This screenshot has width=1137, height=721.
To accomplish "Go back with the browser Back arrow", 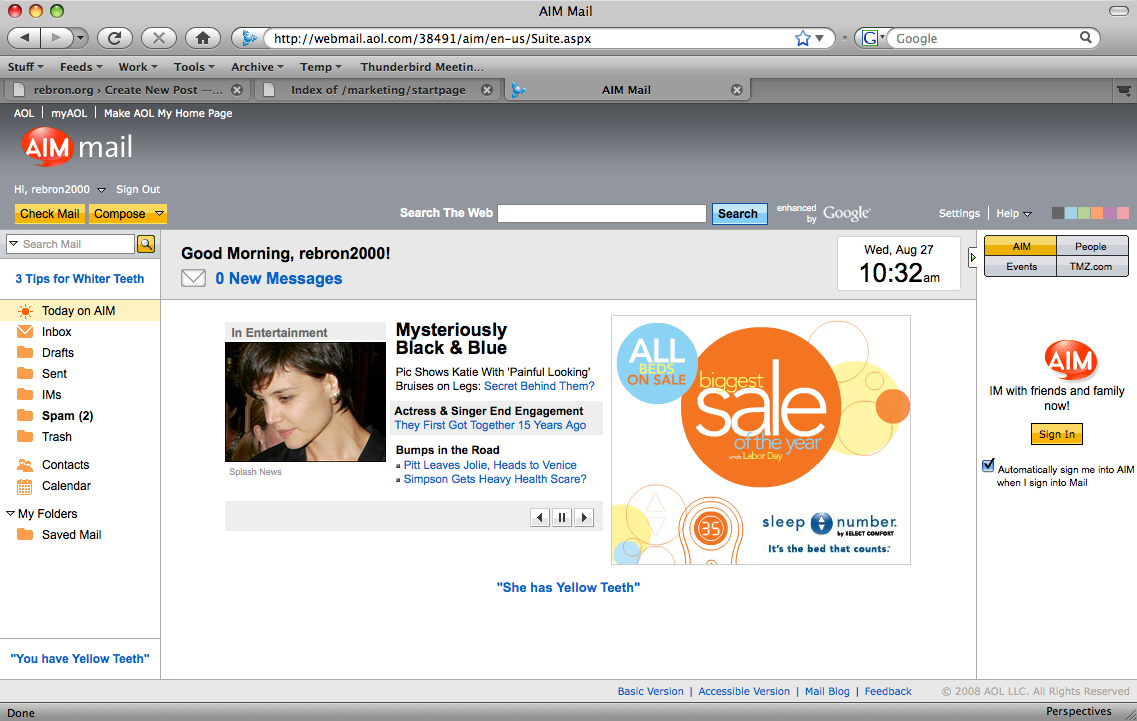I will [25, 38].
